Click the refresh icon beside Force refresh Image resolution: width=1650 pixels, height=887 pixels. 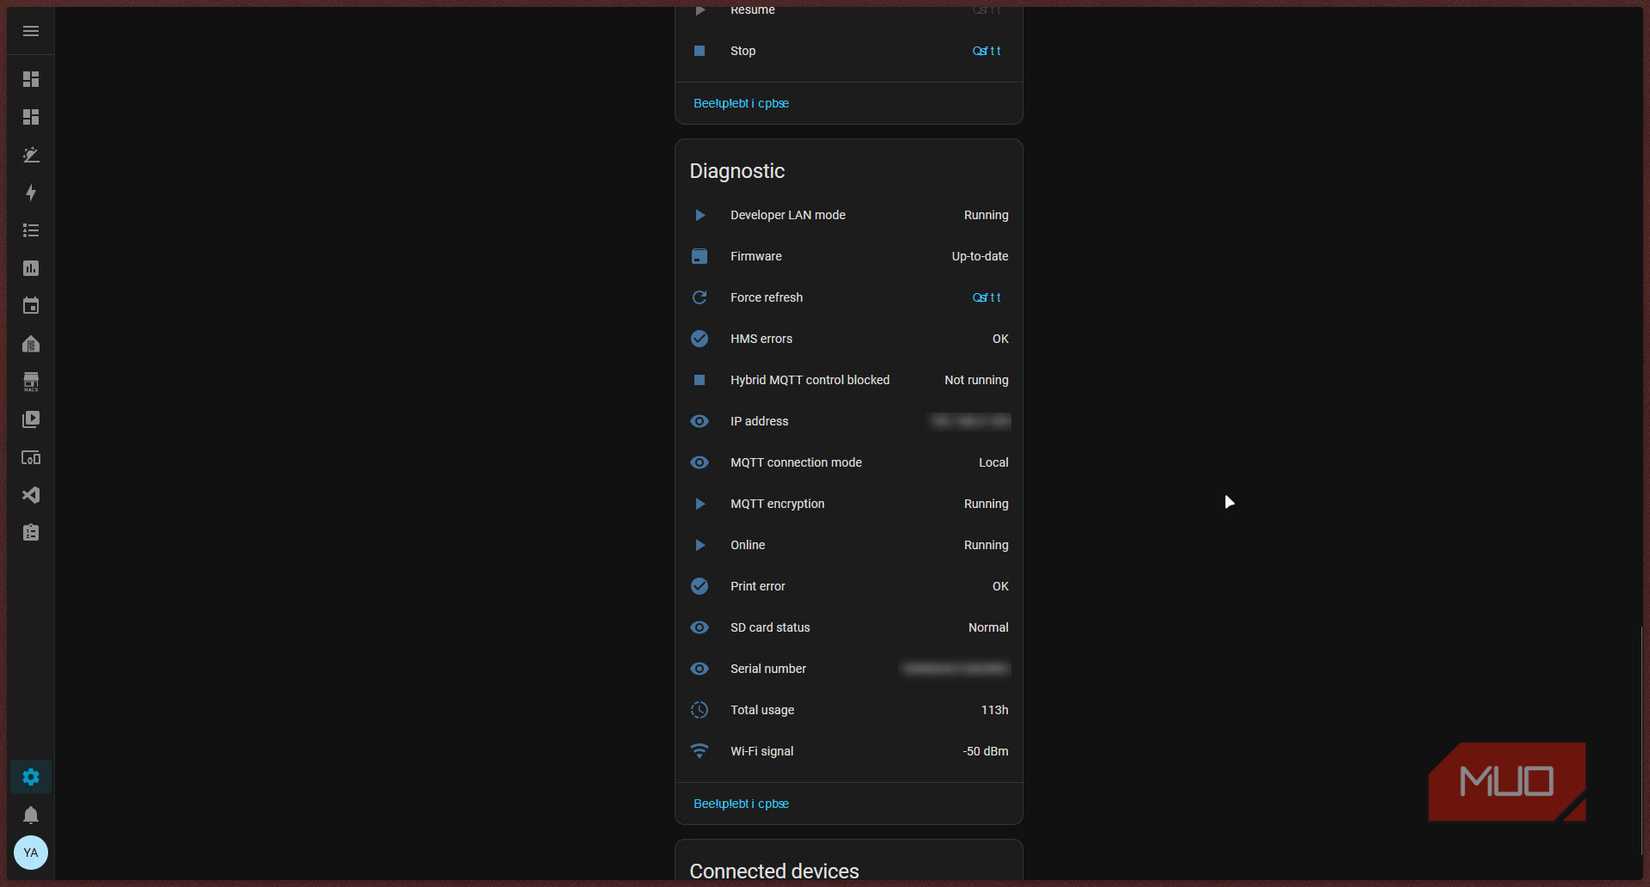click(699, 298)
